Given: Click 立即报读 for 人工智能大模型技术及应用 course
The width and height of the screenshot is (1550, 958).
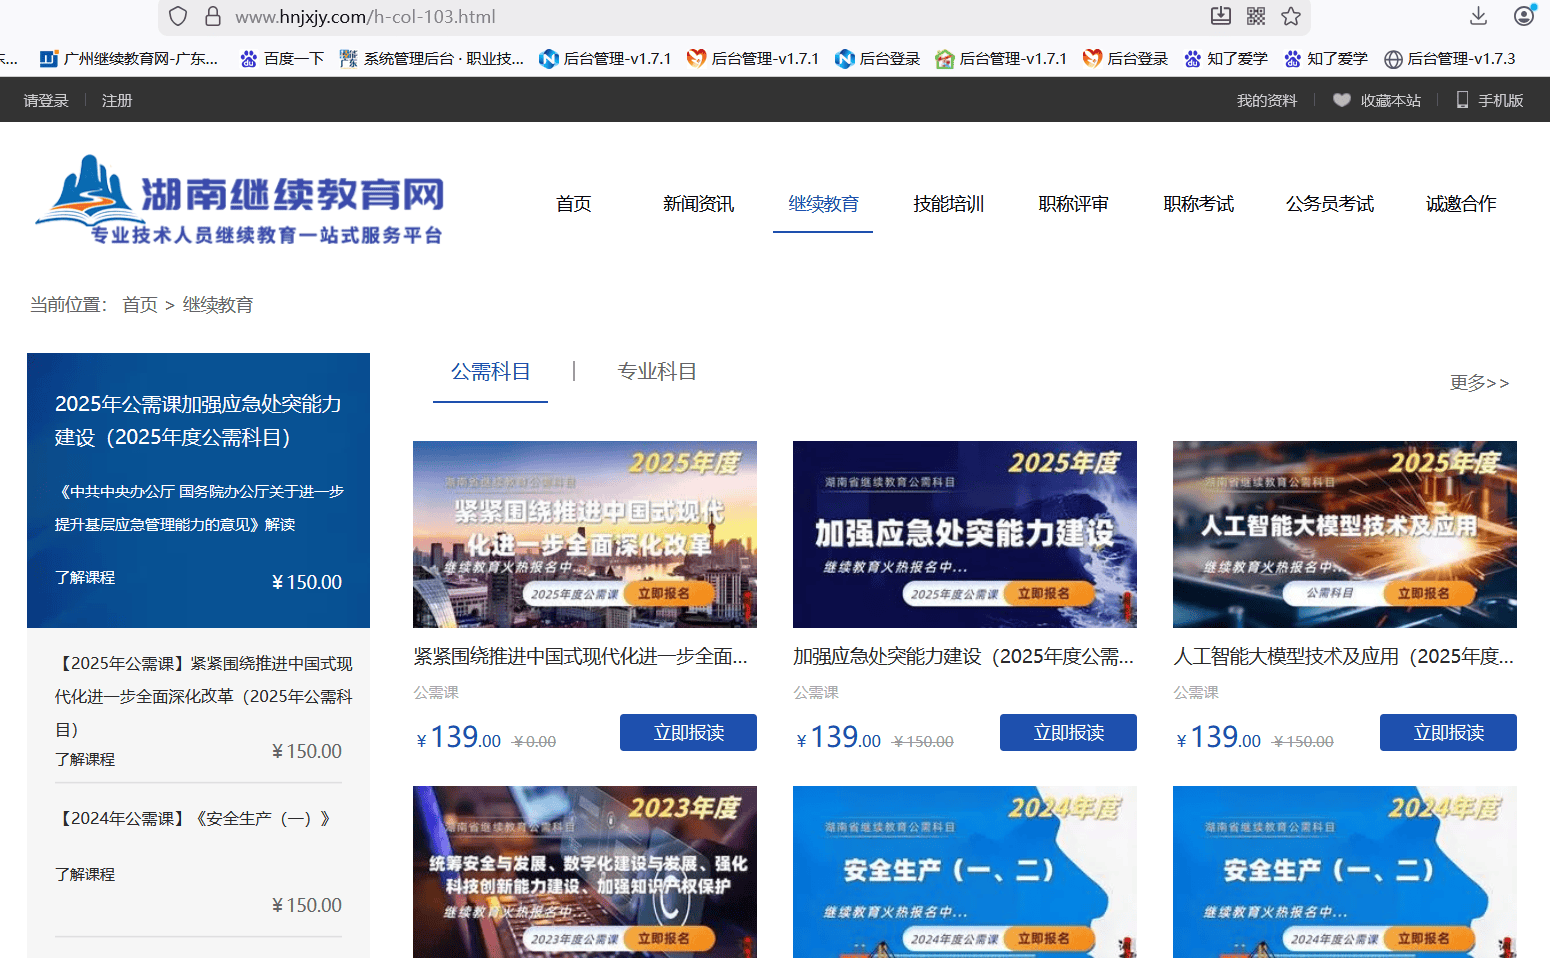Looking at the screenshot, I should 1448,732.
